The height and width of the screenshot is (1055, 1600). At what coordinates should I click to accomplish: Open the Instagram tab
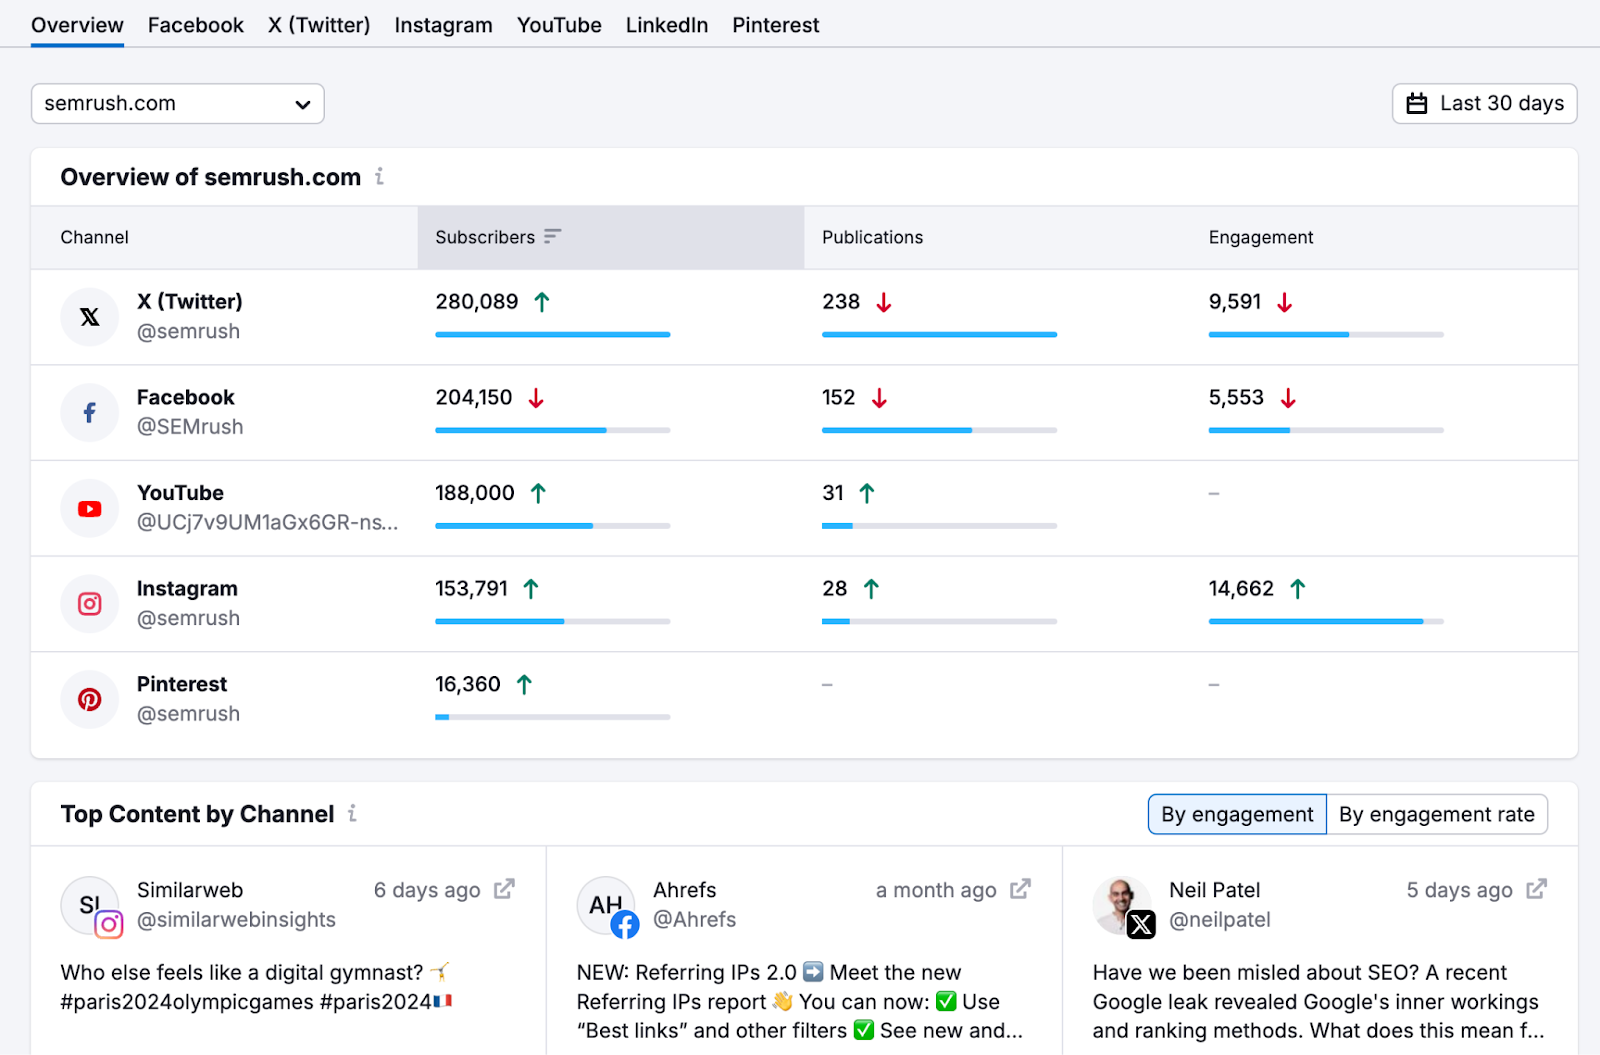pos(443,25)
